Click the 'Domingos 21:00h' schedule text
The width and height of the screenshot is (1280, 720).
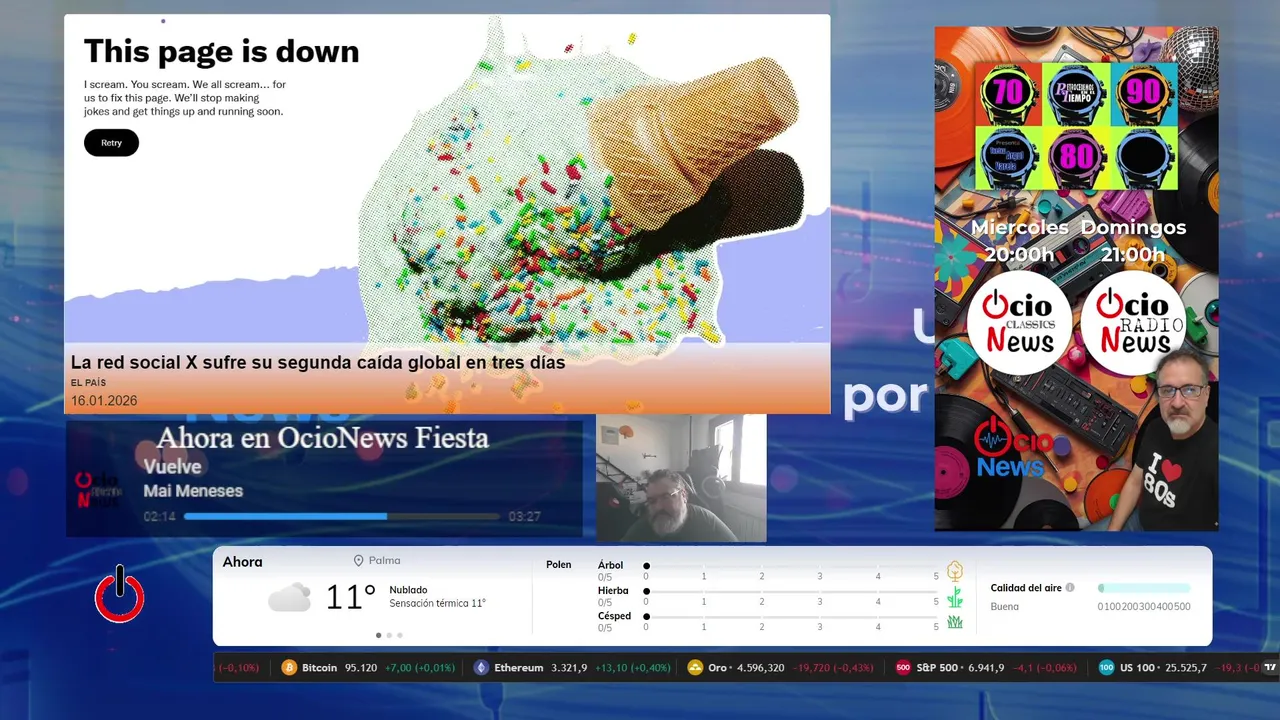pyautogui.click(x=1133, y=241)
